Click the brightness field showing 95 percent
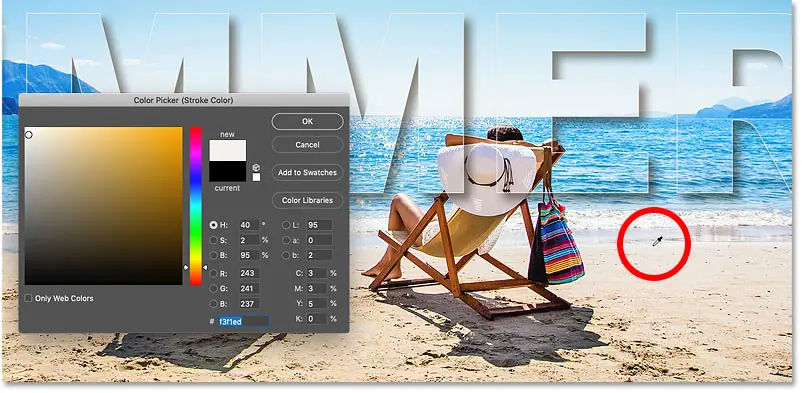This screenshot has height=393, width=802. [x=249, y=255]
